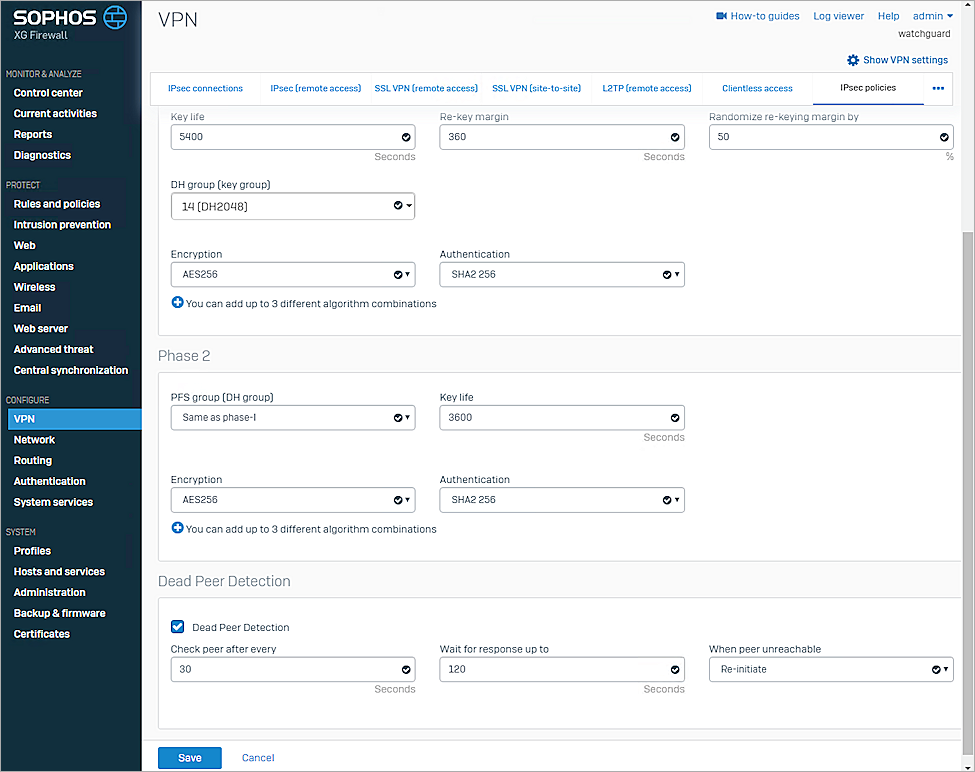Disable the Dead Peer Detection checkbox
This screenshot has width=975, height=772.
[x=177, y=626]
